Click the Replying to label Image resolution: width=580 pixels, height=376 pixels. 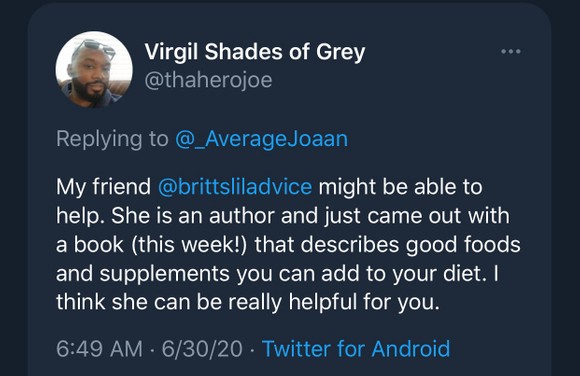(112, 139)
